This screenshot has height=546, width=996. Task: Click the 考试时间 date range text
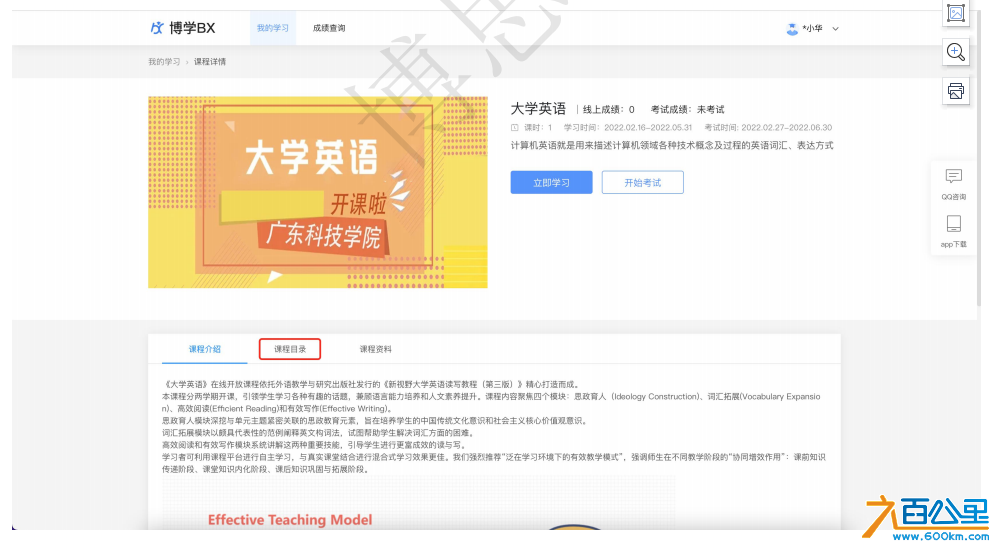(768, 128)
